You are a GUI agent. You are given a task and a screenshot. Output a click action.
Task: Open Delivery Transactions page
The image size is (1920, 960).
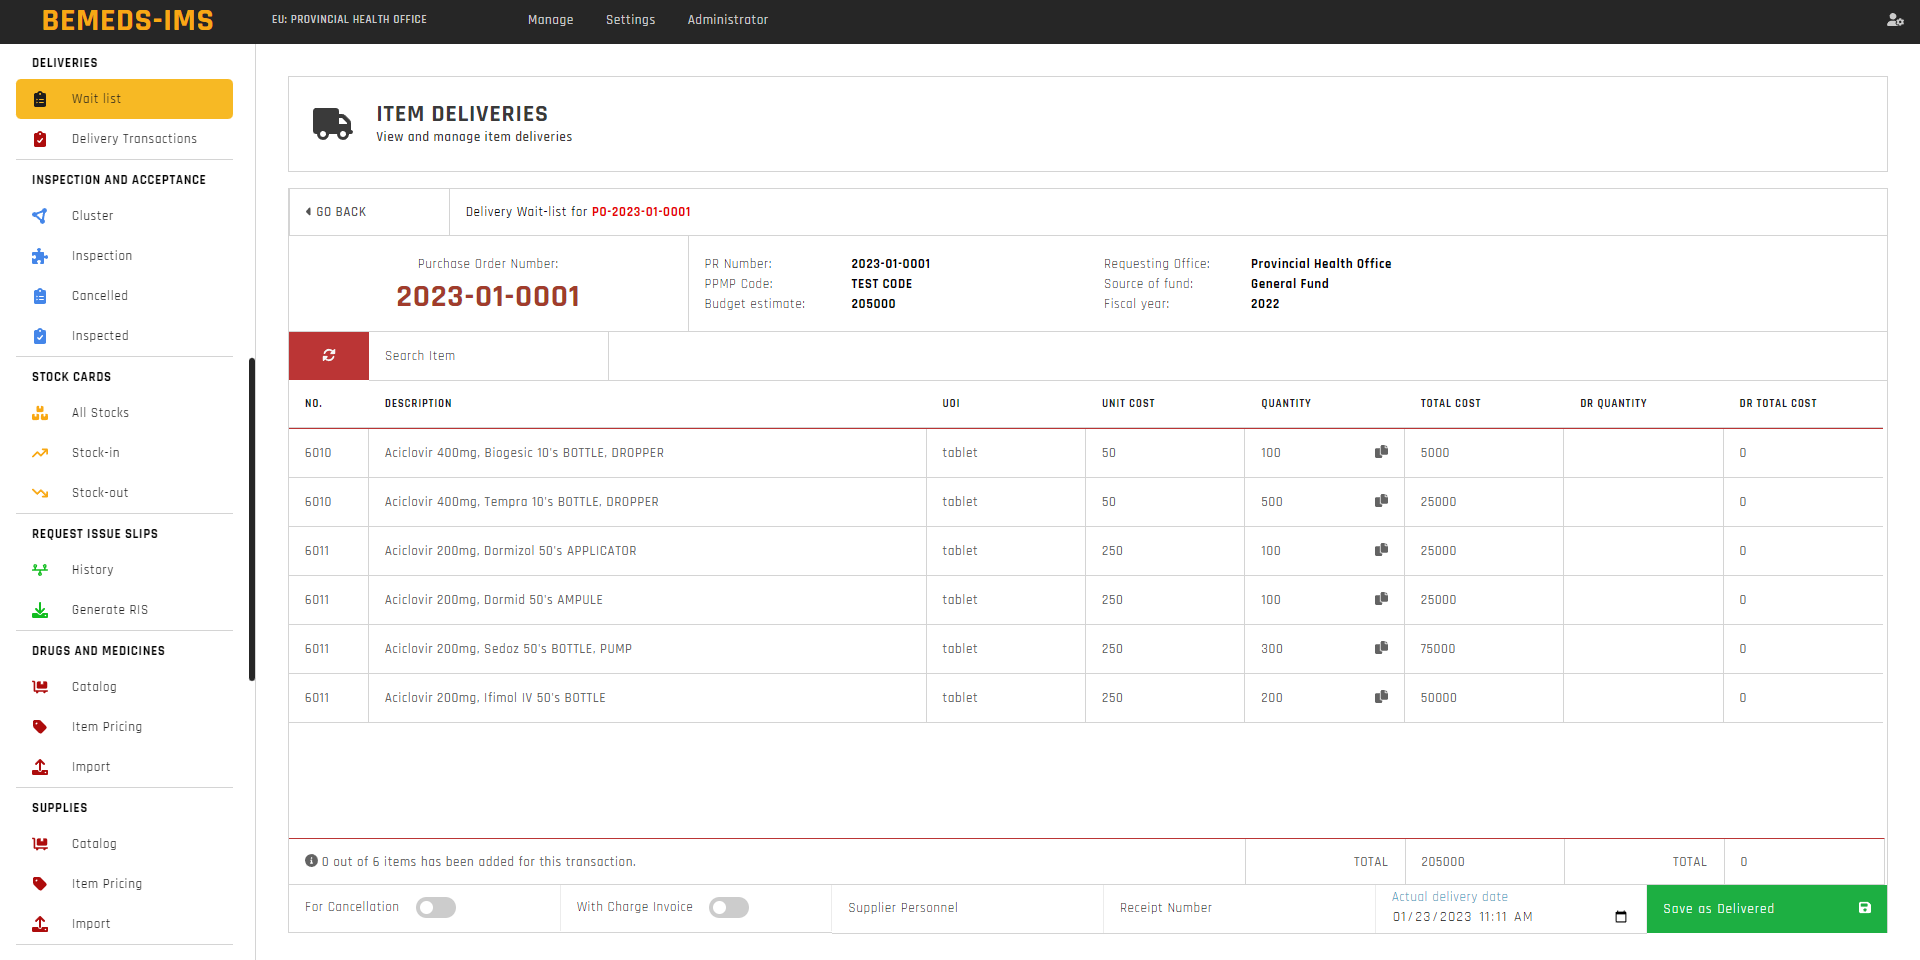[x=134, y=139]
